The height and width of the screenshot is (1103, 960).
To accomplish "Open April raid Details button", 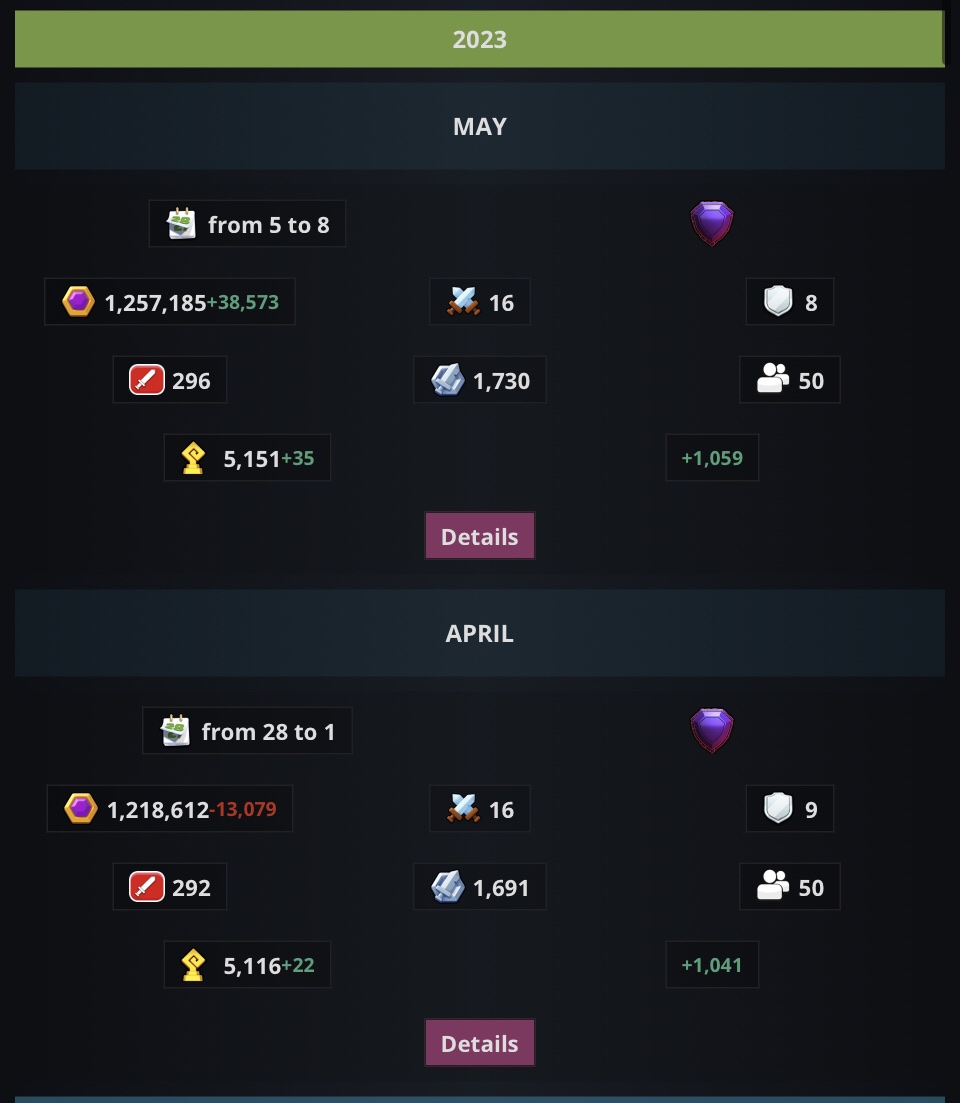I will point(480,1043).
